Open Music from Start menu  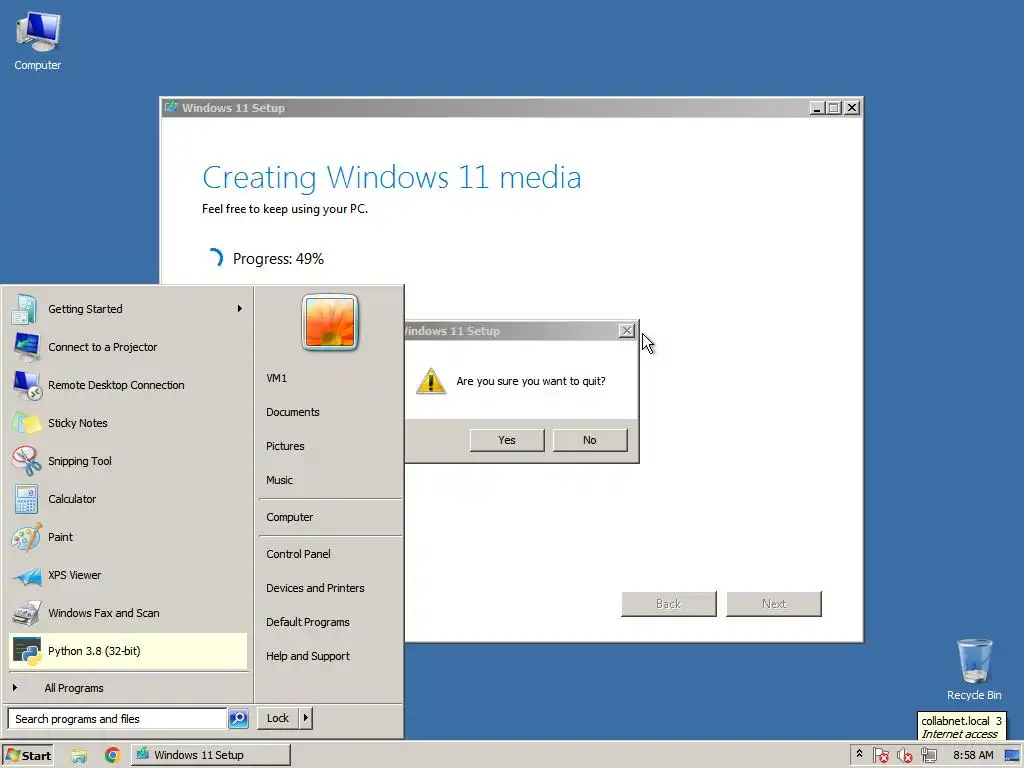pos(279,480)
